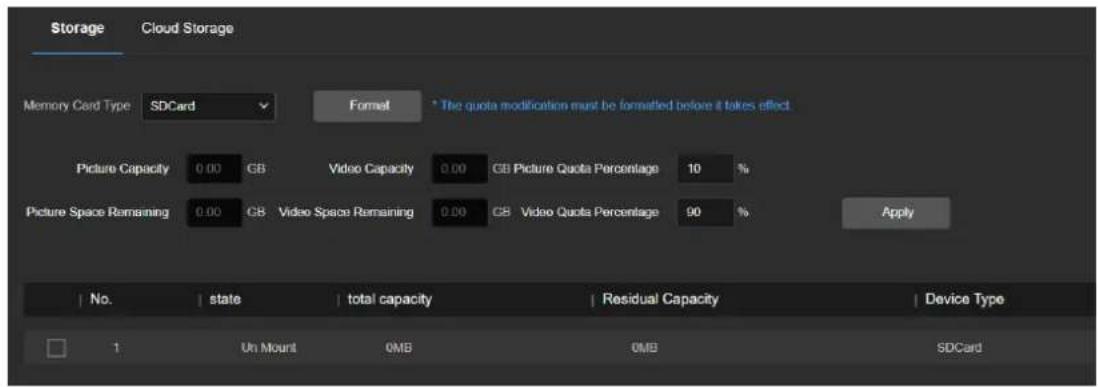Image resolution: width=1098 pixels, height=387 pixels.
Task: Click the No. column header
Action: [x=101, y=300]
